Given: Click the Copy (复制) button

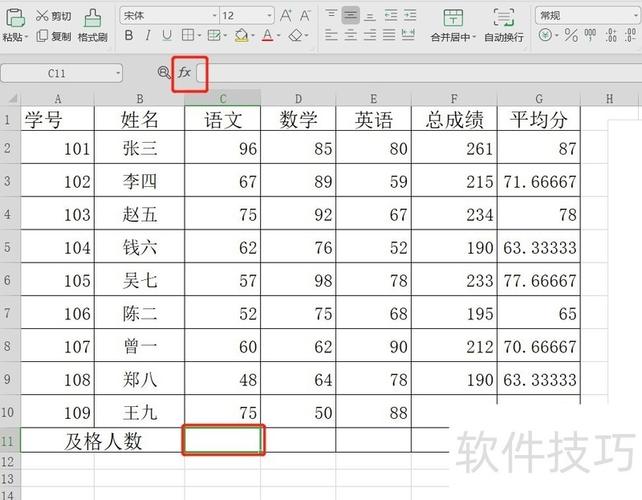Looking at the screenshot, I should point(53,36).
